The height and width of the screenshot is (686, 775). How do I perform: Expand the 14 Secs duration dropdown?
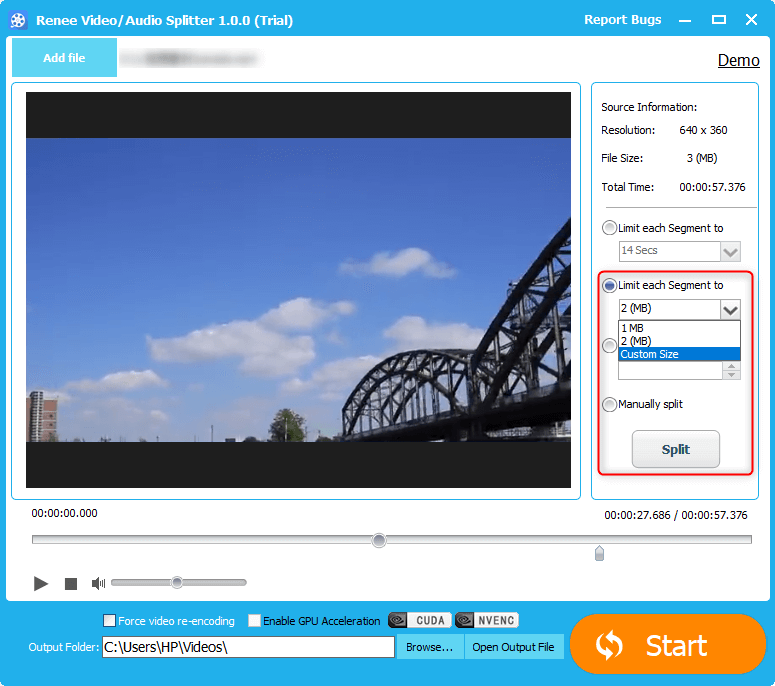tap(731, 251)
